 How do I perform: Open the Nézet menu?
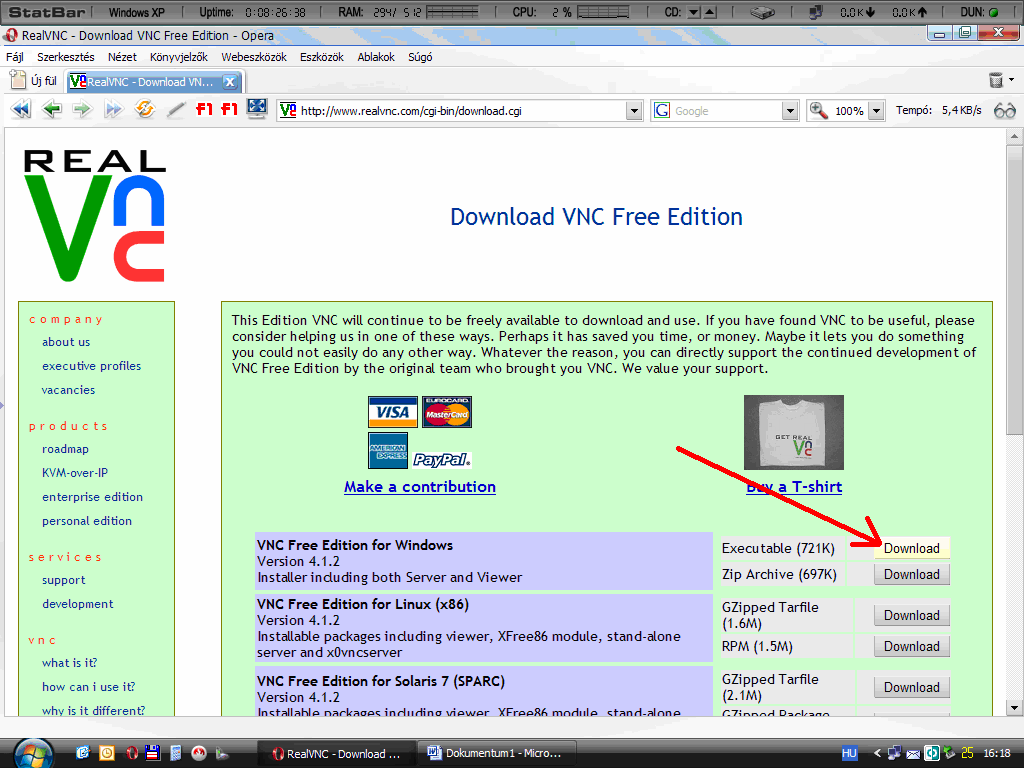coord(122,57)
